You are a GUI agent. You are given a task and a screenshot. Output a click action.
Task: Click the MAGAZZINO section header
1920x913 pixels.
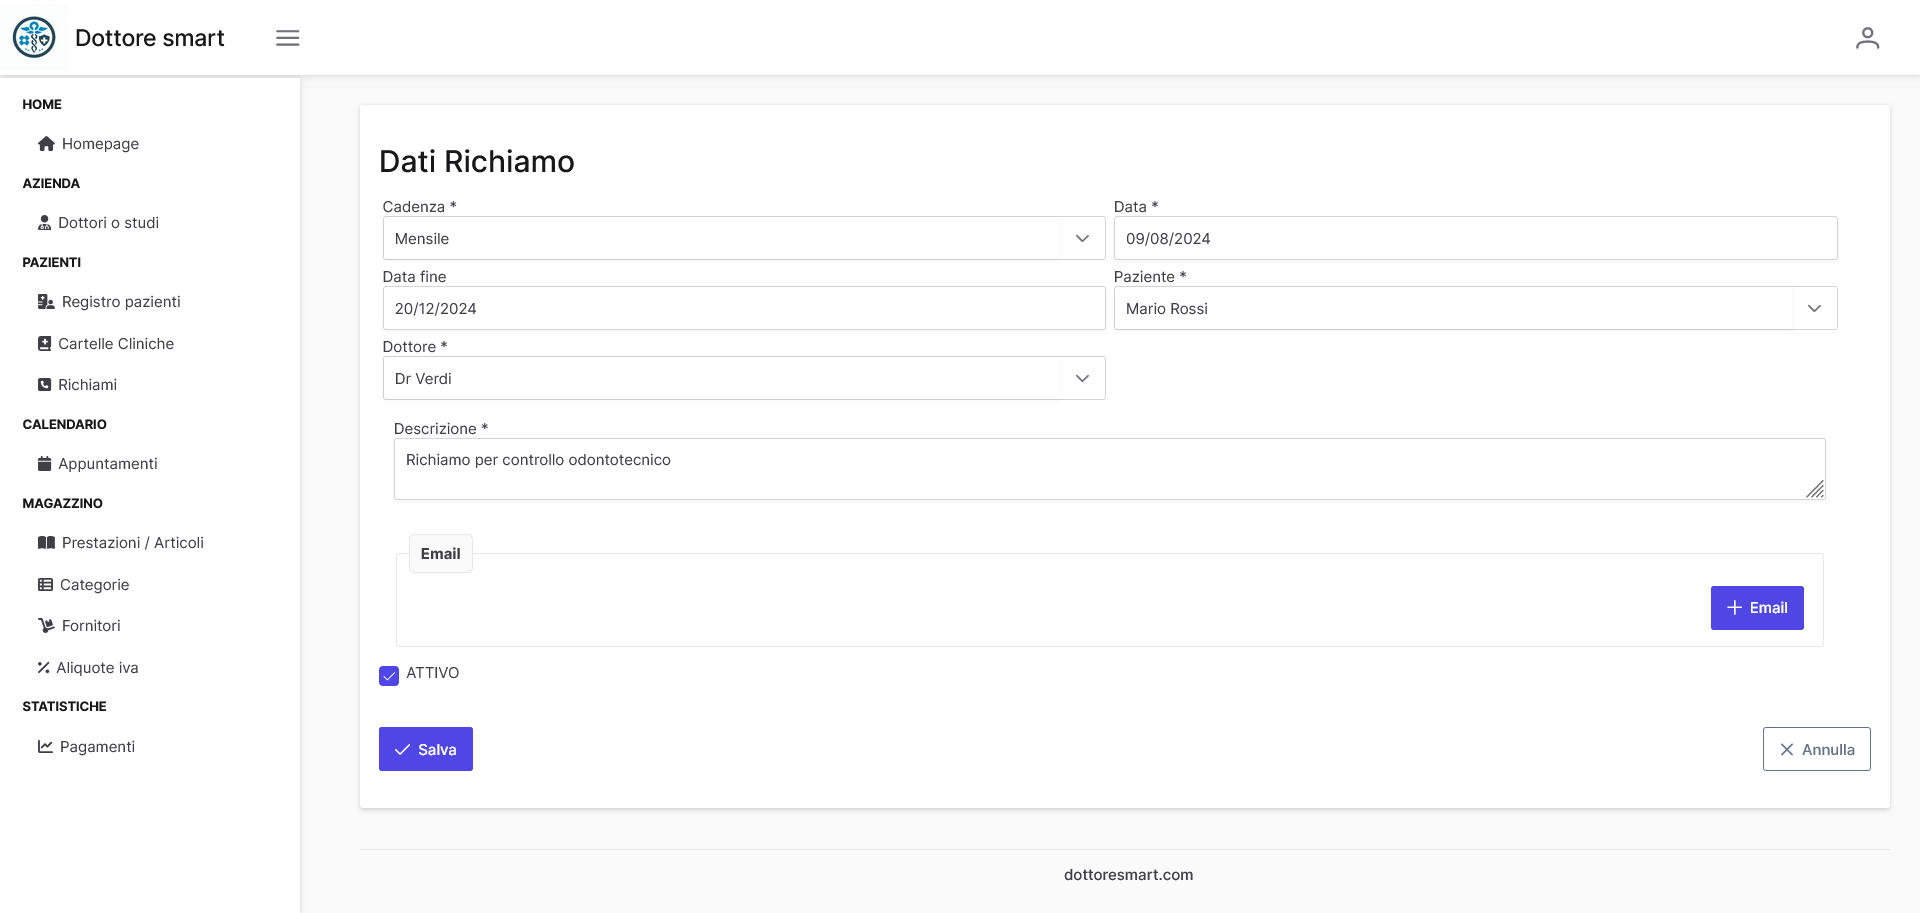[63, 503]
